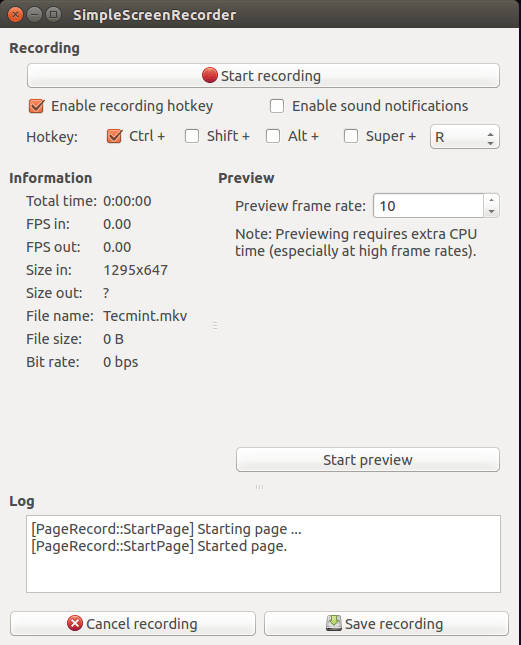521x645 pixels.
Task: Minimize the SimpleScreenRecorder window
Action: click(x=35, y=15)
